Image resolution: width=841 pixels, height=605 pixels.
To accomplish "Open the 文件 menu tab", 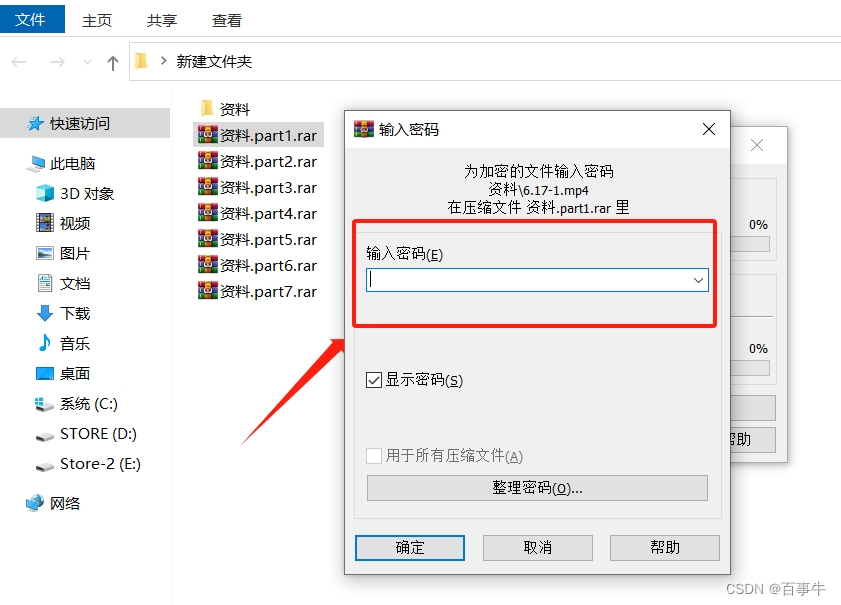I will tap(32, 19).
